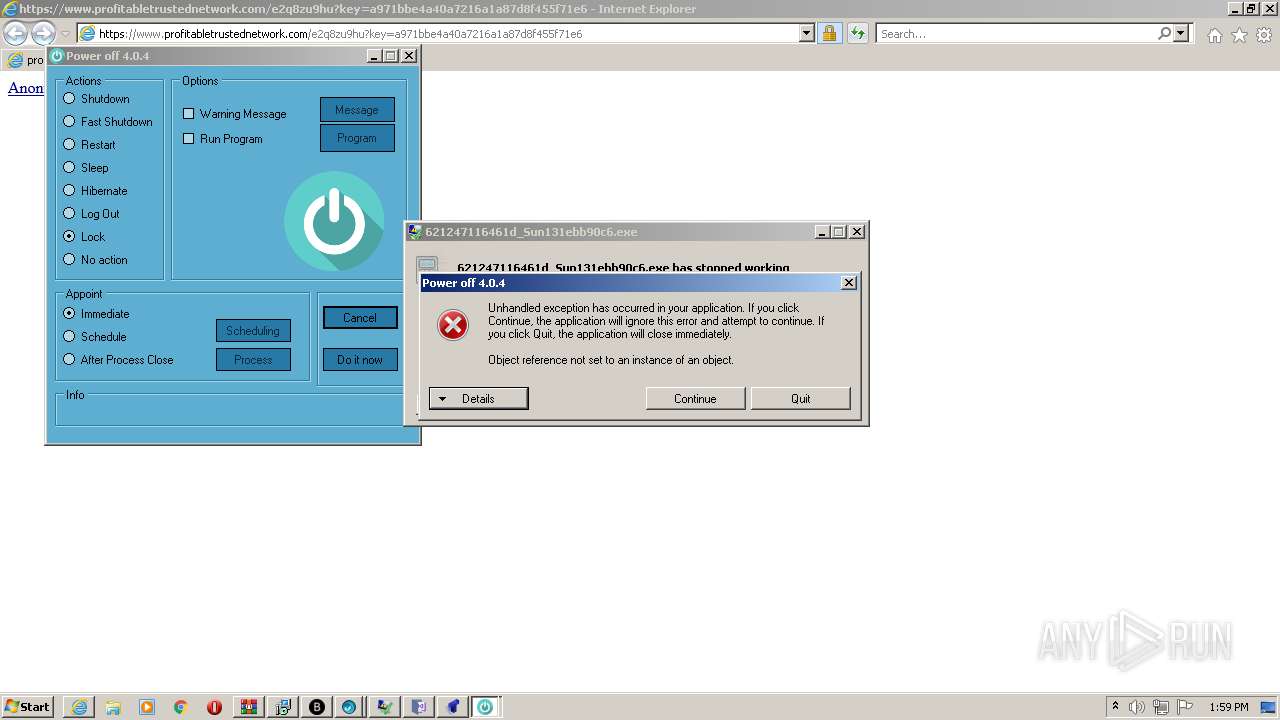Open the volume tray icon
This screenshot has height=720, width=1280.
(x=1137, y=707)
